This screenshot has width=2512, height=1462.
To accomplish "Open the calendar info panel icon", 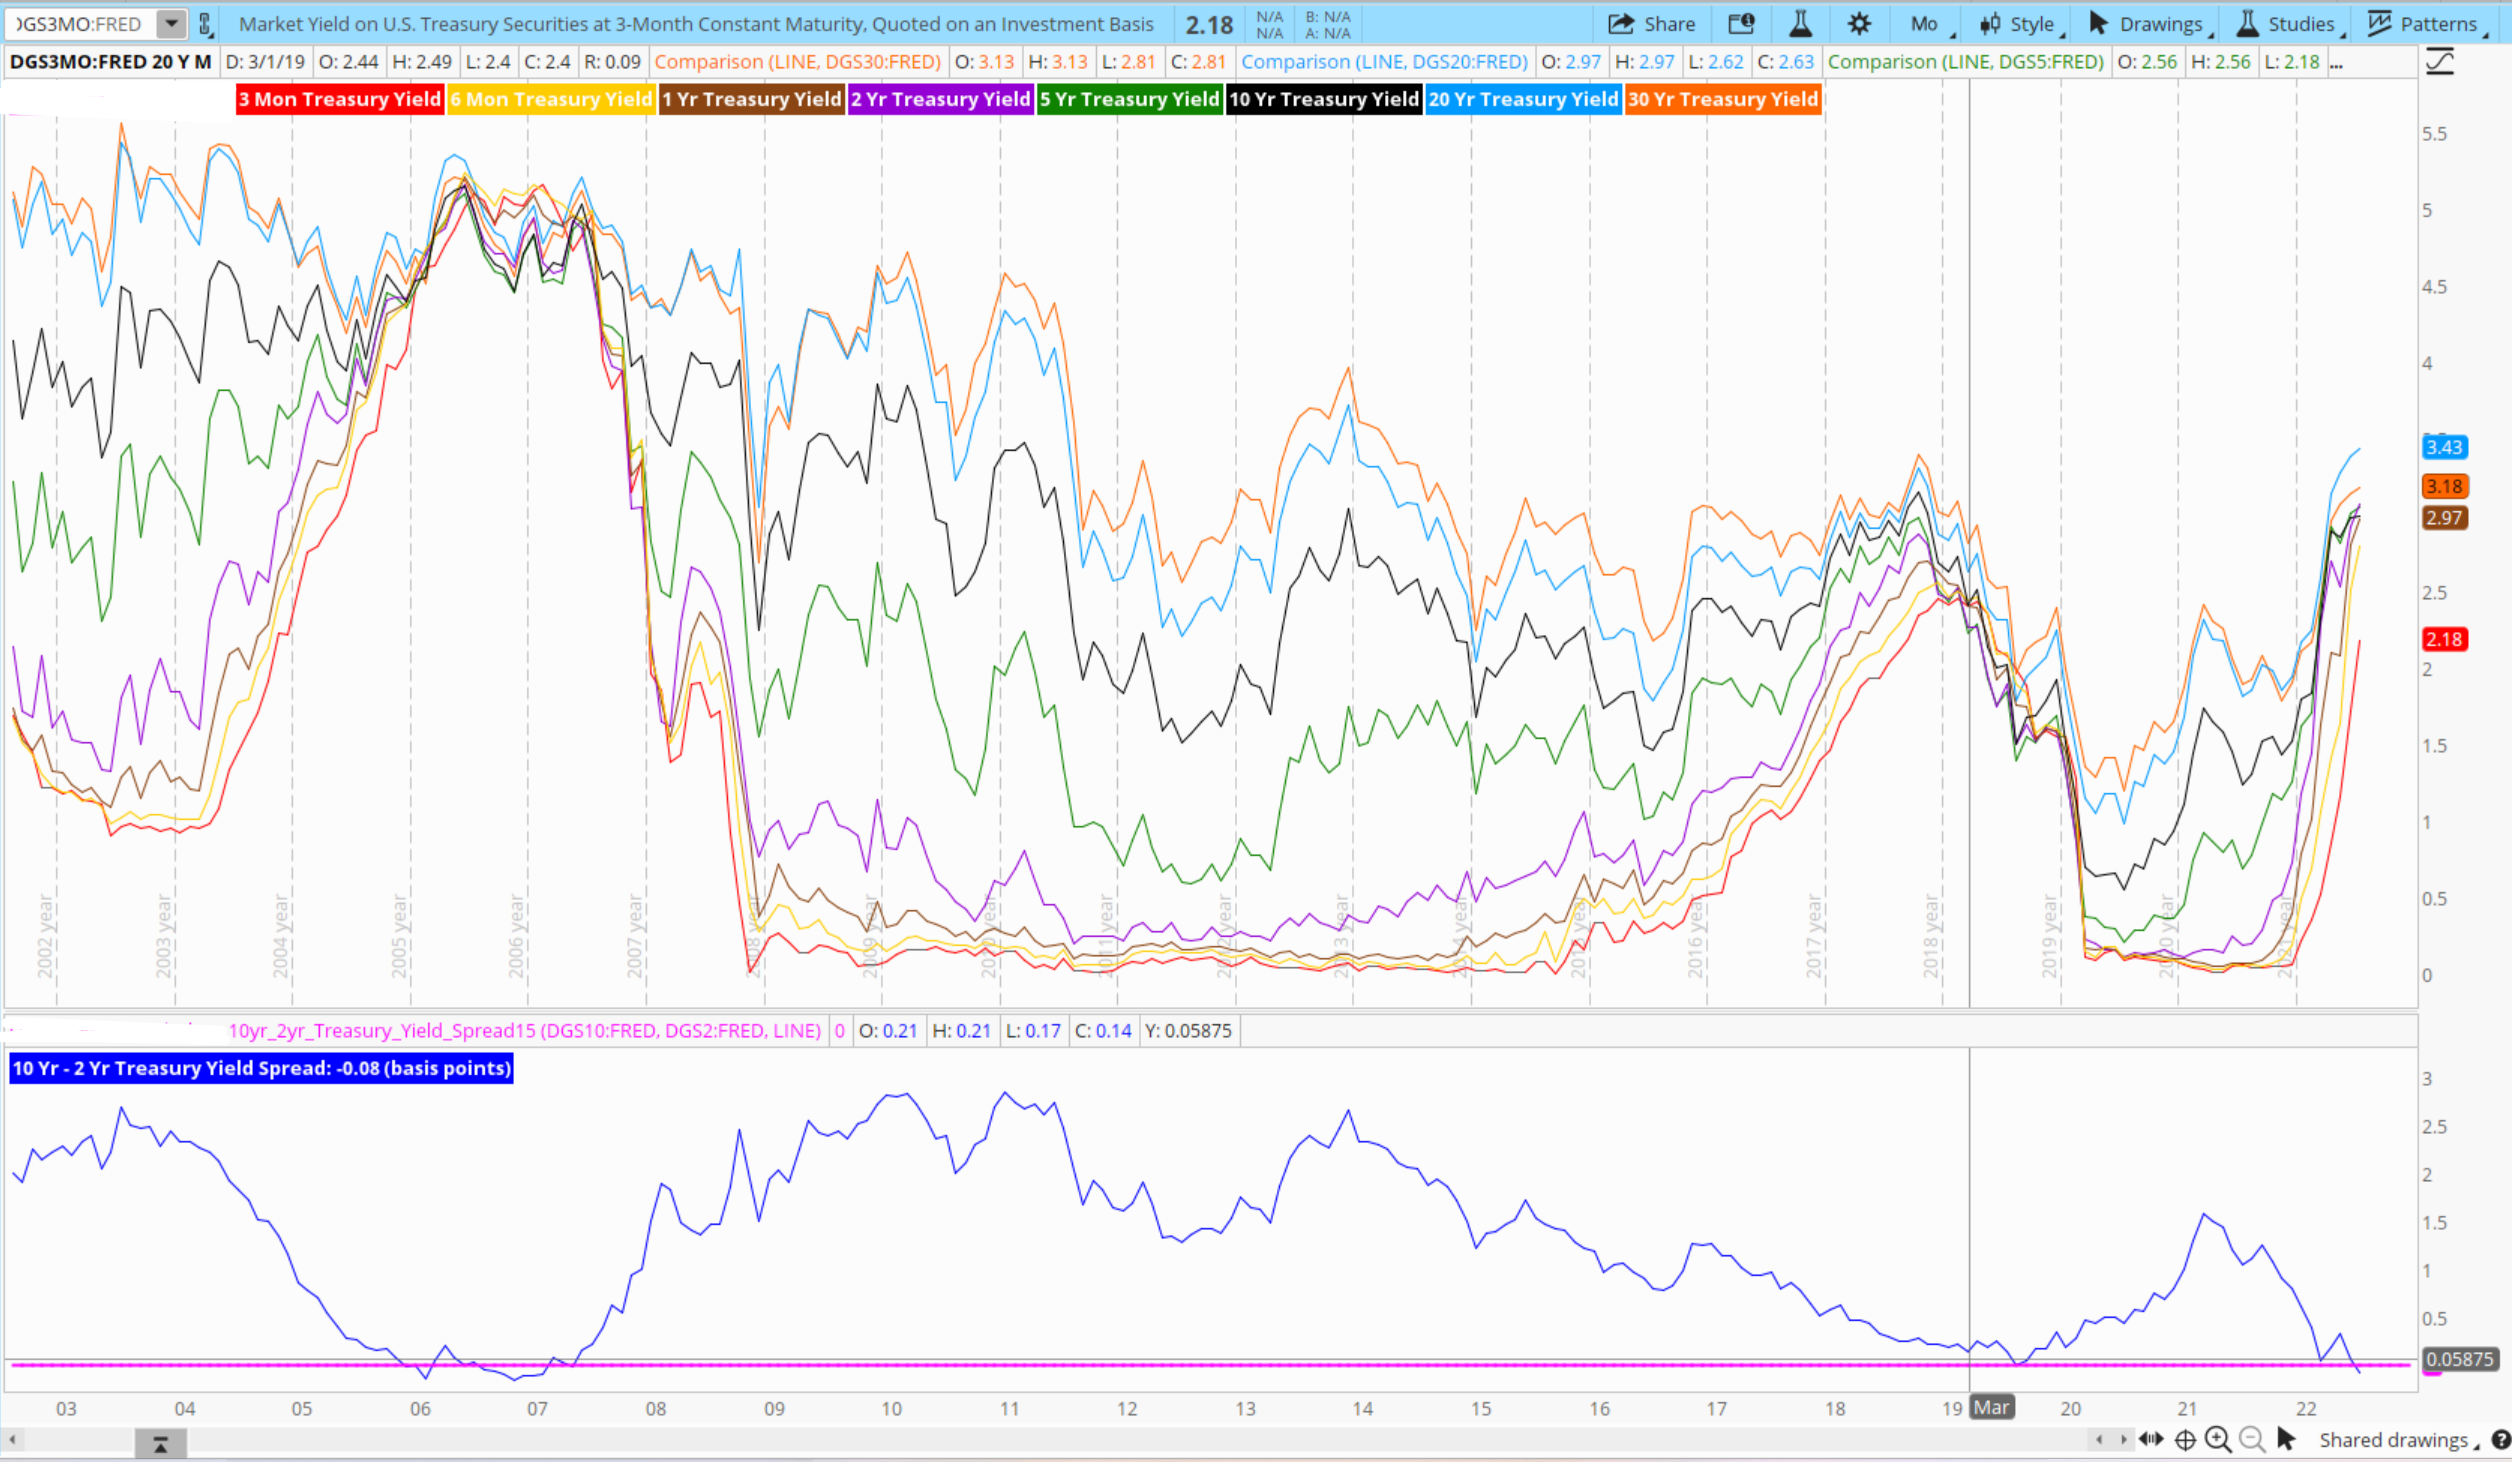I will 1741,24.
